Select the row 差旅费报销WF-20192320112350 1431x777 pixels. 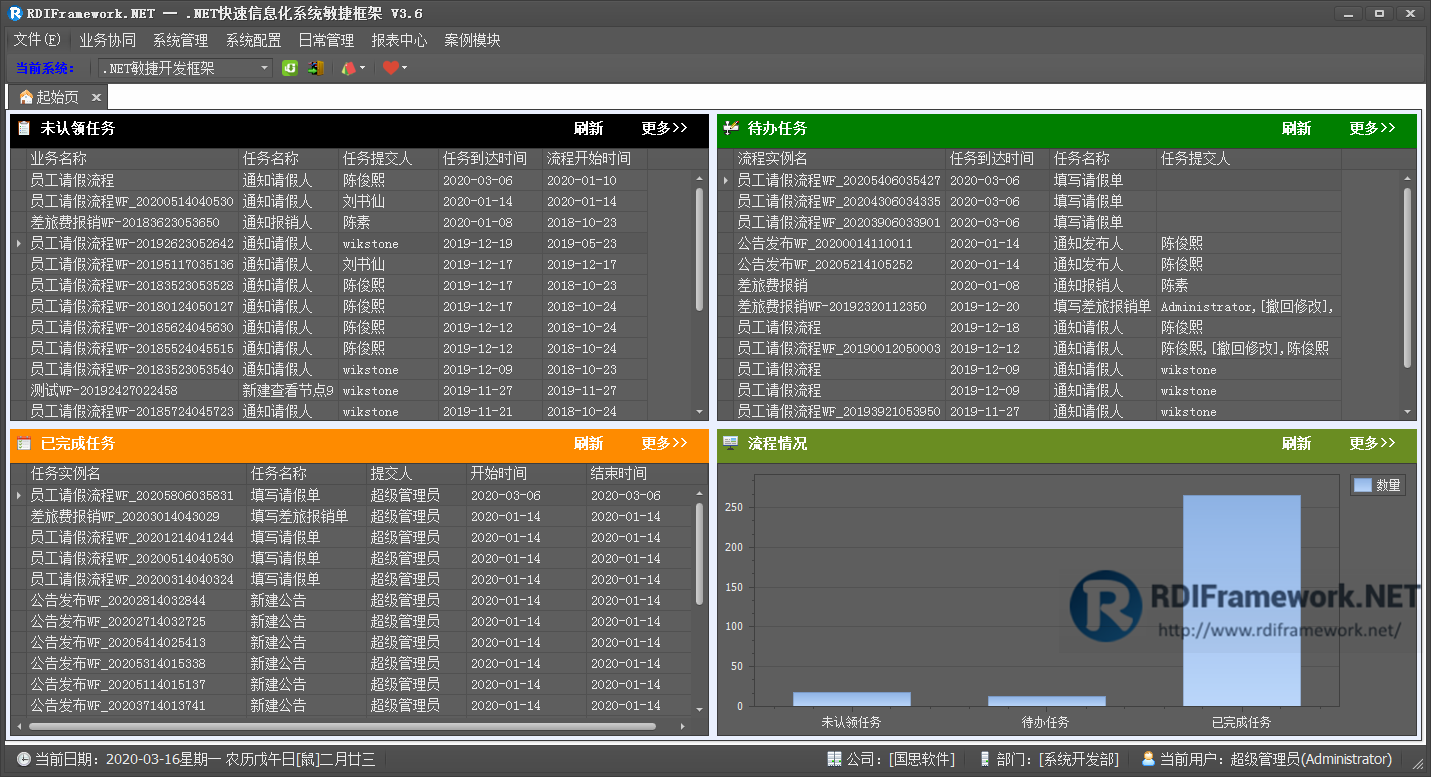(1029, 307)
